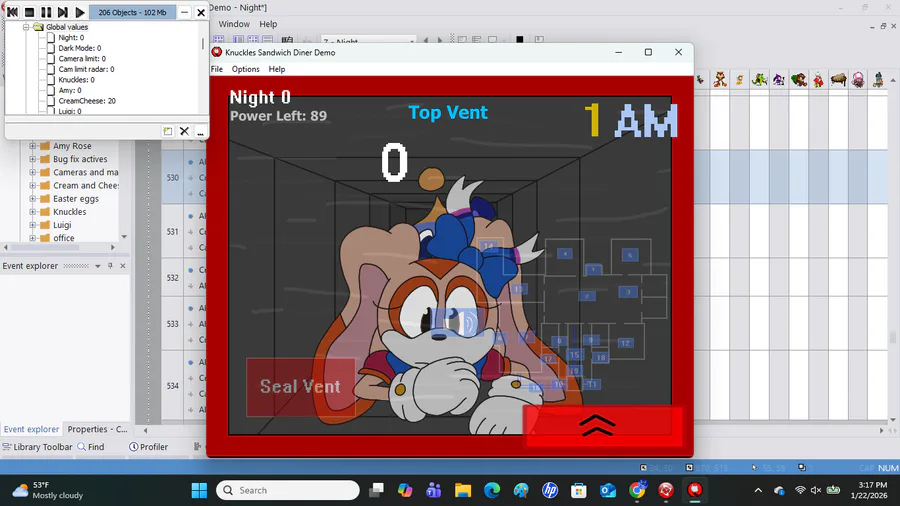This screenshot has width=900, height=506.
Task: Click the brown table object column icon
Action: [x=838, y=80]
